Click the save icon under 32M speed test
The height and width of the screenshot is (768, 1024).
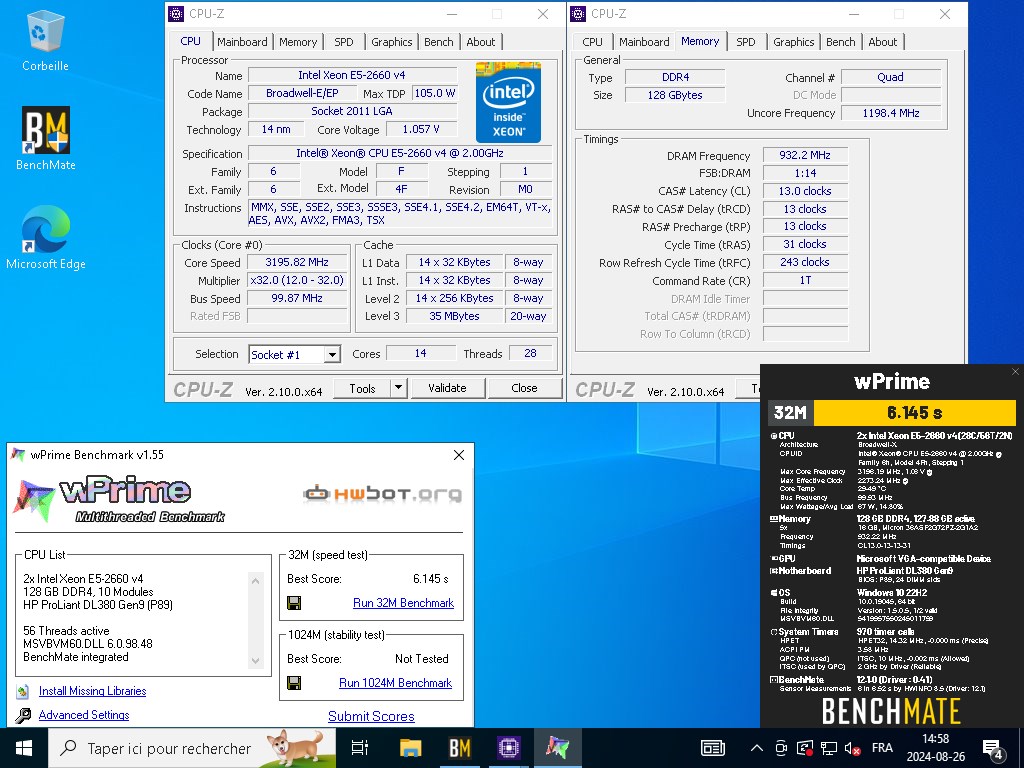[x=294, y=603]
